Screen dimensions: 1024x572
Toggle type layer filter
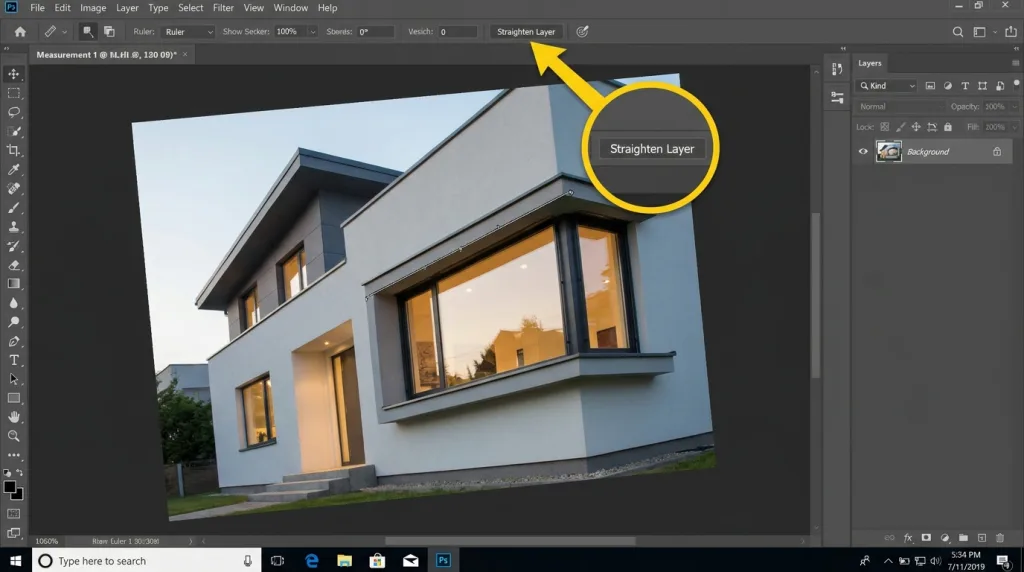[x=965, y=86]
